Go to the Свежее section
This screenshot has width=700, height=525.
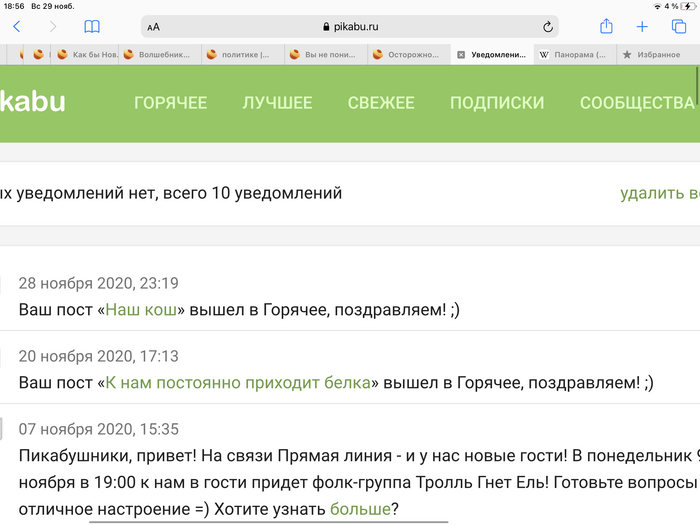pos(381,103)
